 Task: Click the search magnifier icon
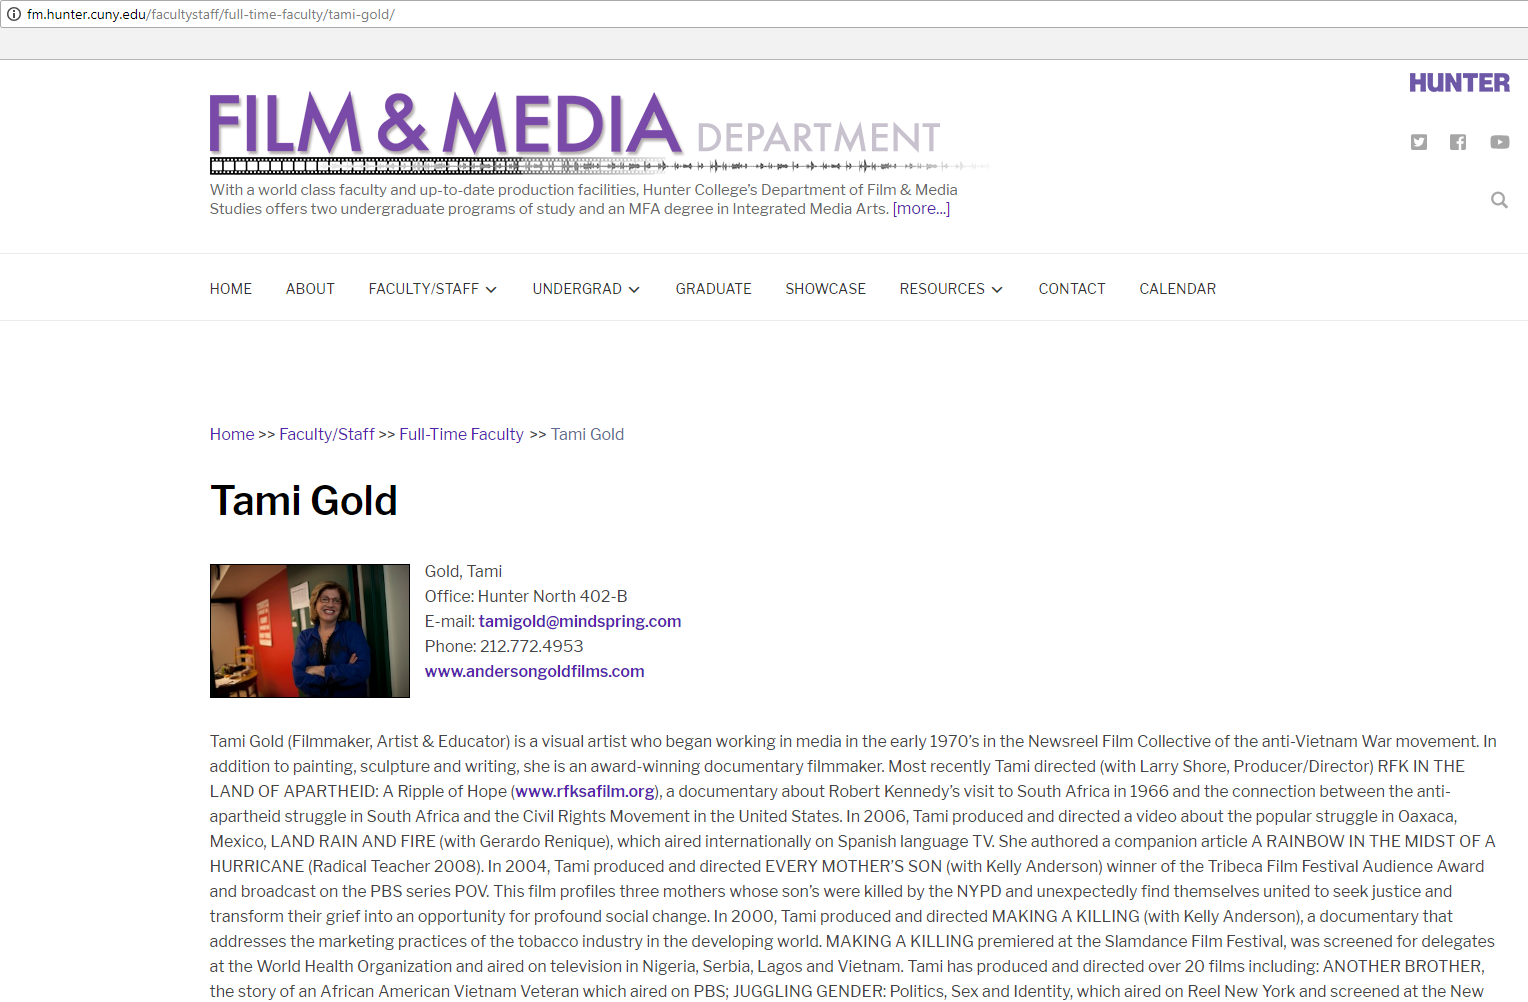(1498, 200)
